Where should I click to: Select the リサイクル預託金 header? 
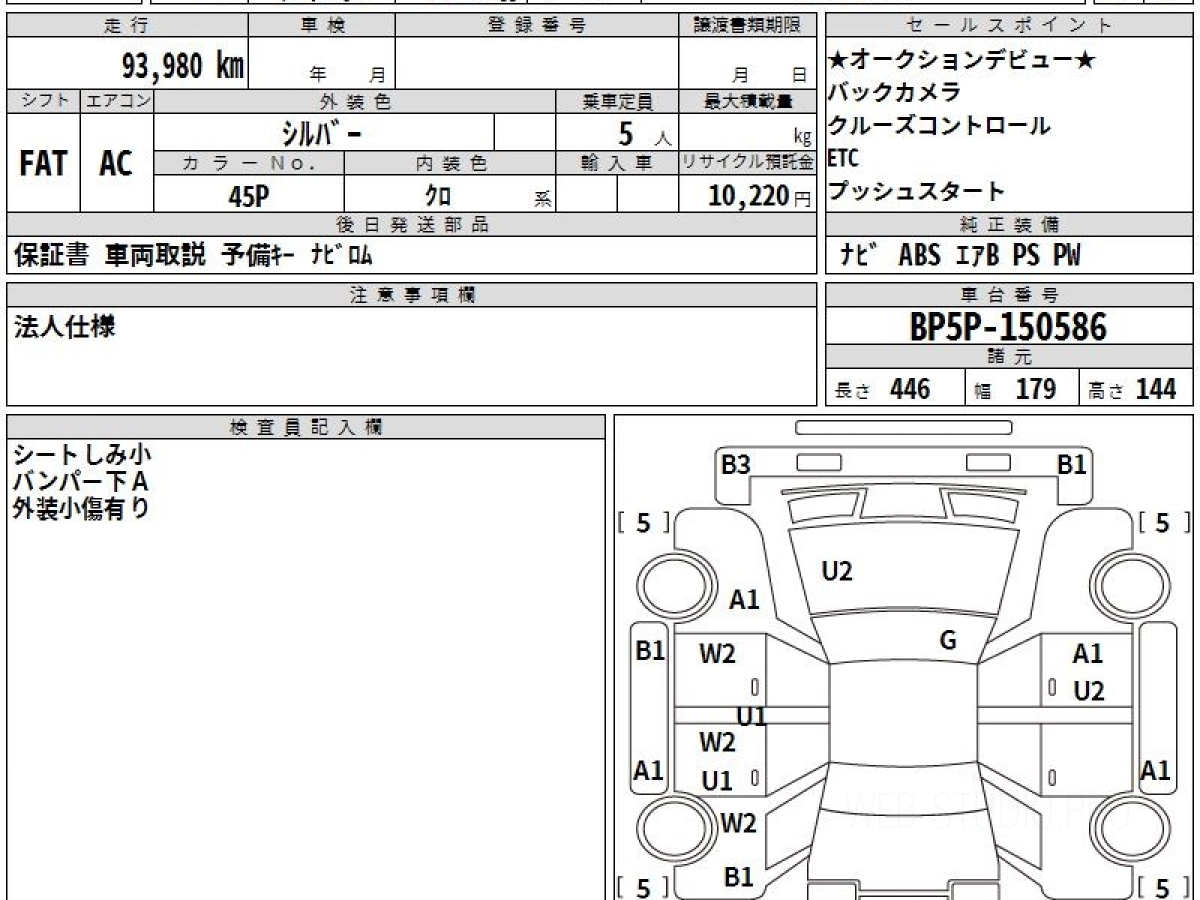(747, 163)
